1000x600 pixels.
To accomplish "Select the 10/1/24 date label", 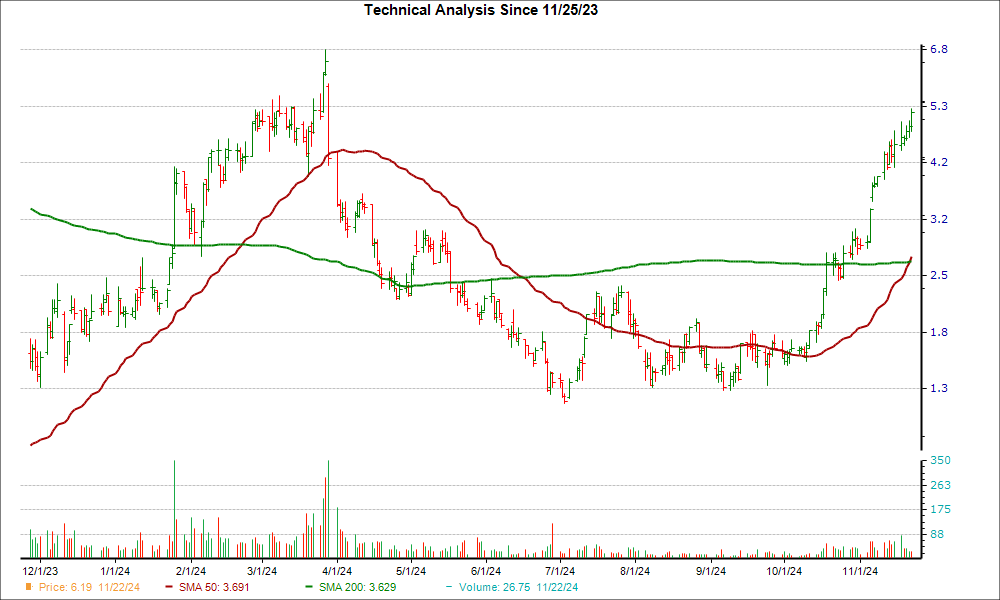I will coord(784,571).
